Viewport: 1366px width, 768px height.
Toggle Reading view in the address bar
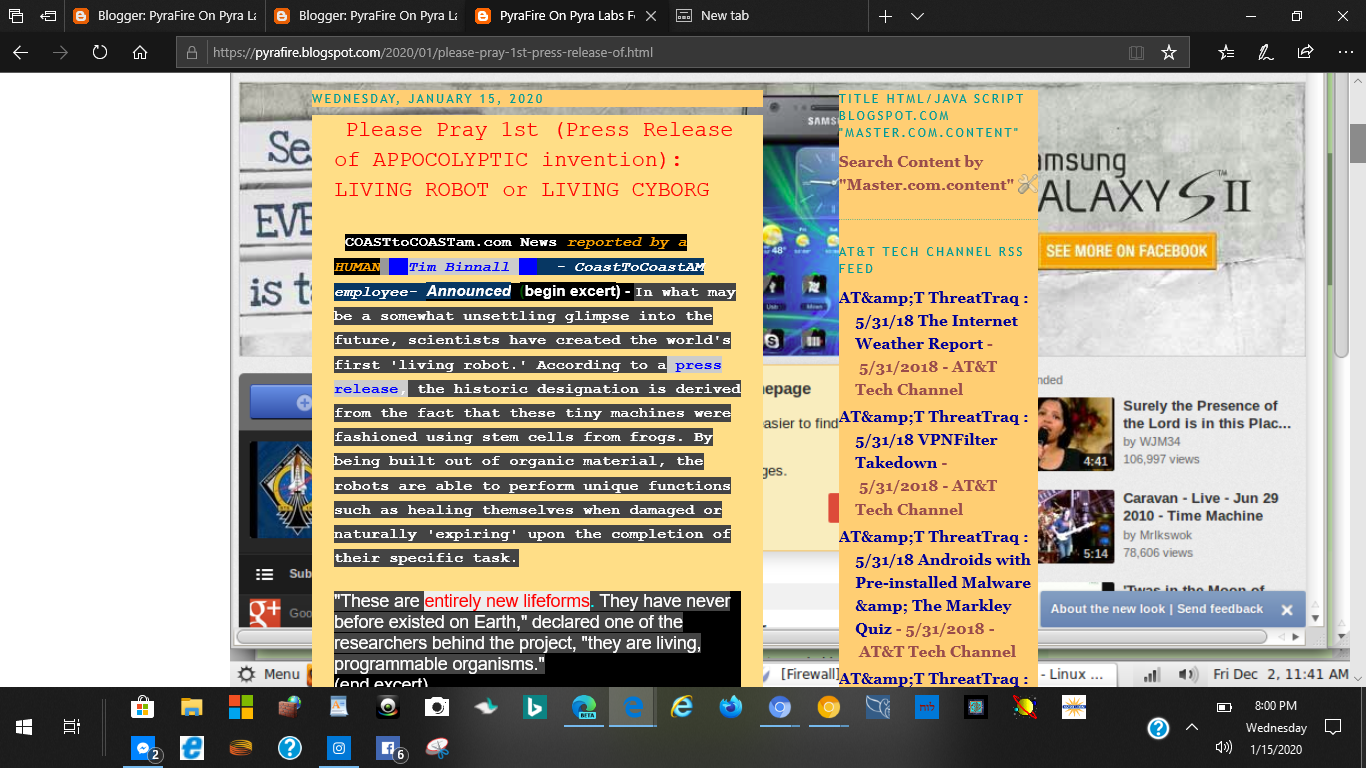tap(1136, 52)
